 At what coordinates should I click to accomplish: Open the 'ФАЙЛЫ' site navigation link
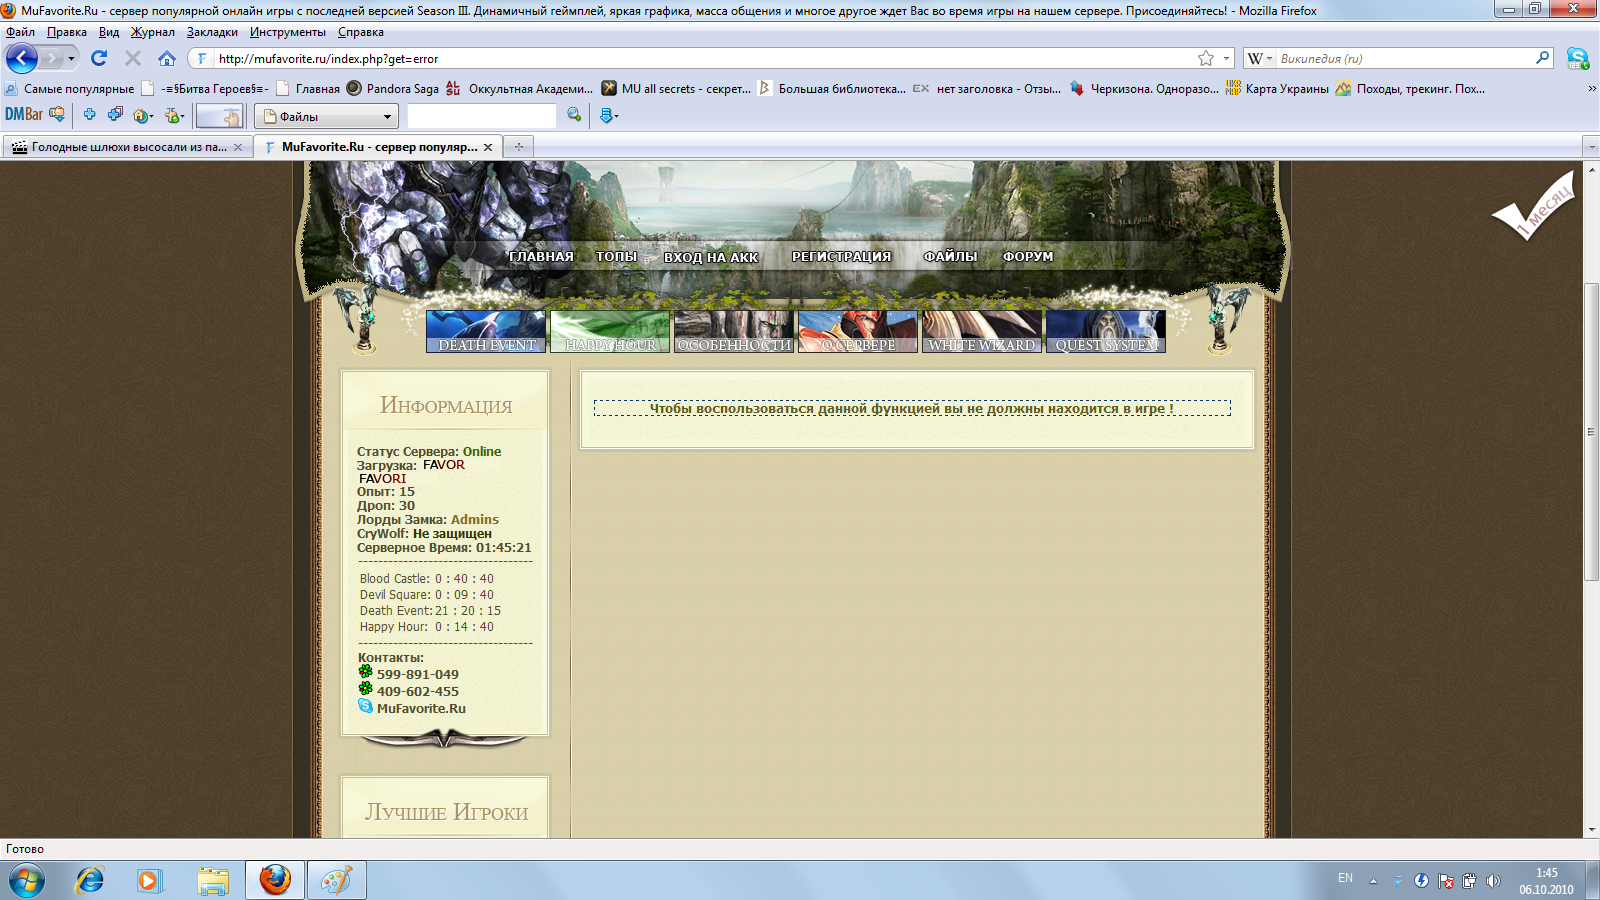click(950, 257)
